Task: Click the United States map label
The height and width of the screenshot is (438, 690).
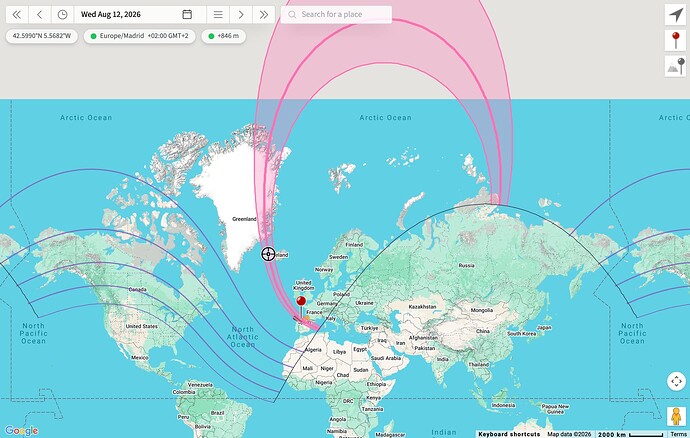Action: click(141, 326)
